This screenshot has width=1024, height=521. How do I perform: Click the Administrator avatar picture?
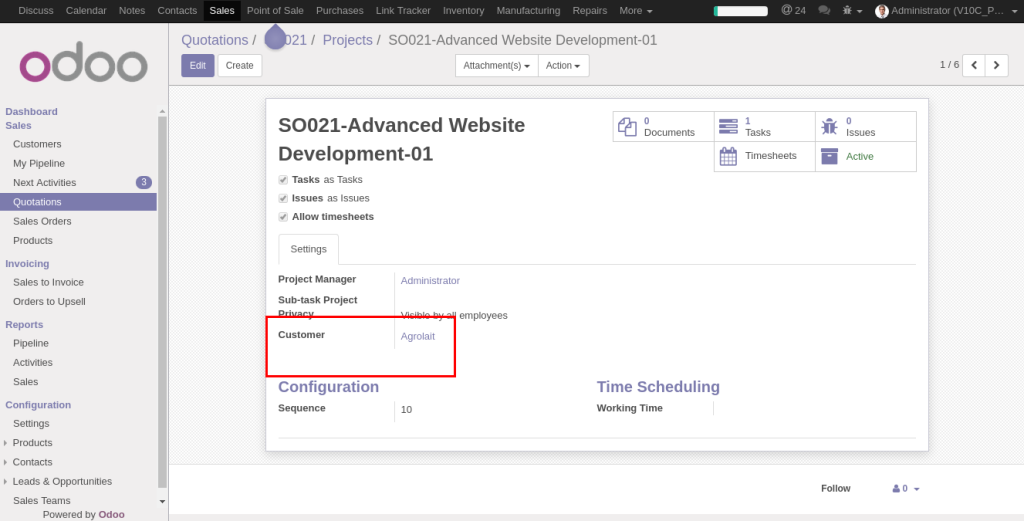pos(882,11)
